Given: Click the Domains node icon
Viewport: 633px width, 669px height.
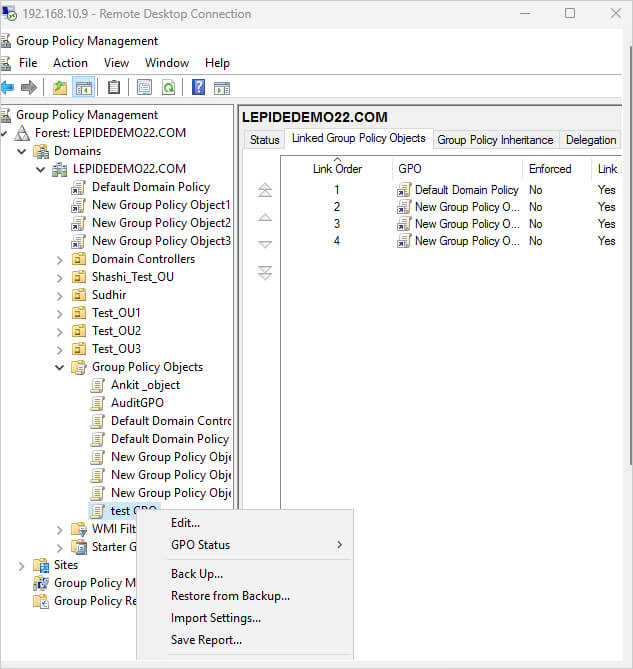Looking at the screenshot, I should (x=41, y=151).
